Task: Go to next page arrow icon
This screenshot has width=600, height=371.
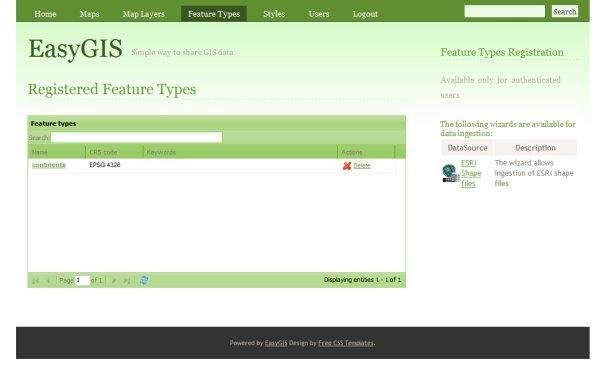Action: click(x=114, y=281)
